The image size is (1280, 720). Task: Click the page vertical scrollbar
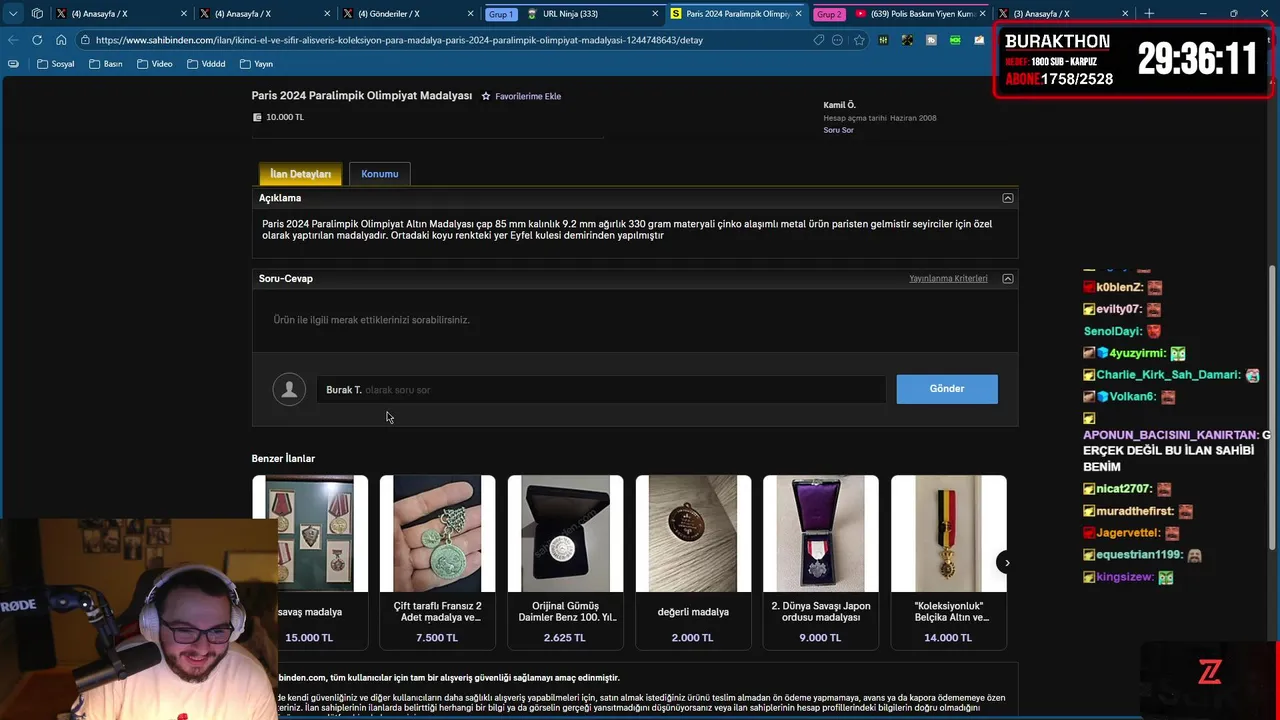tap(1272, 406)
